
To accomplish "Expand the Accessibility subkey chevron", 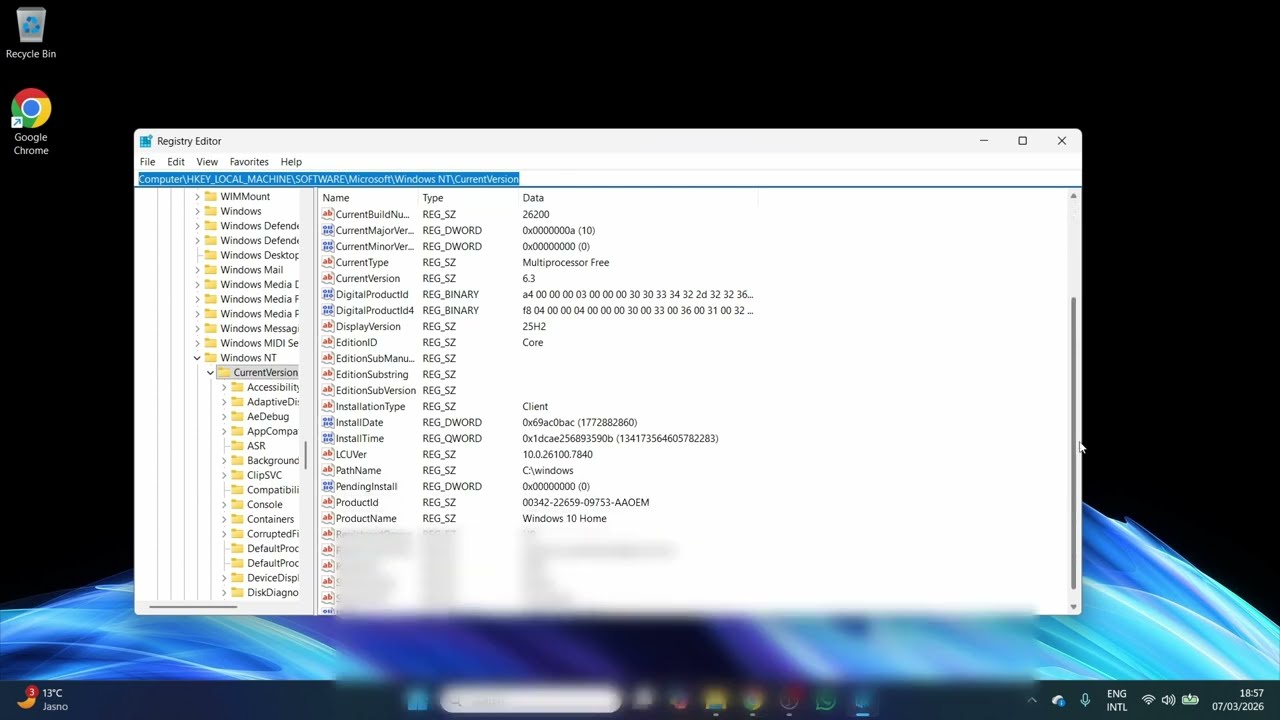I will [x=223, y=387].
